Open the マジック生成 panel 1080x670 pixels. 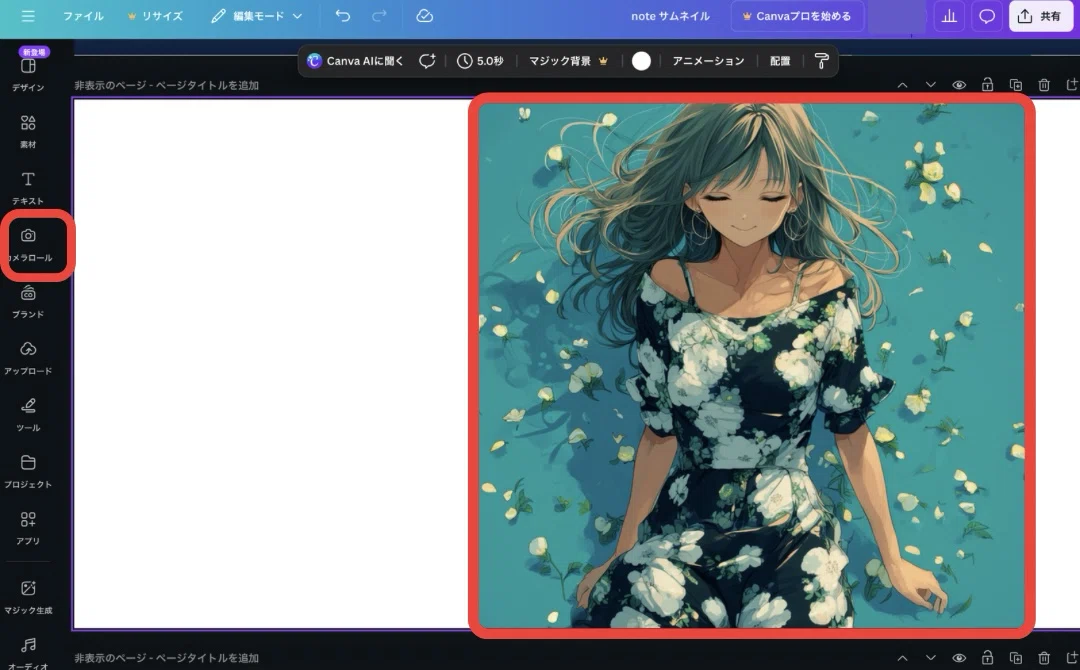click(x=28, y=597)
